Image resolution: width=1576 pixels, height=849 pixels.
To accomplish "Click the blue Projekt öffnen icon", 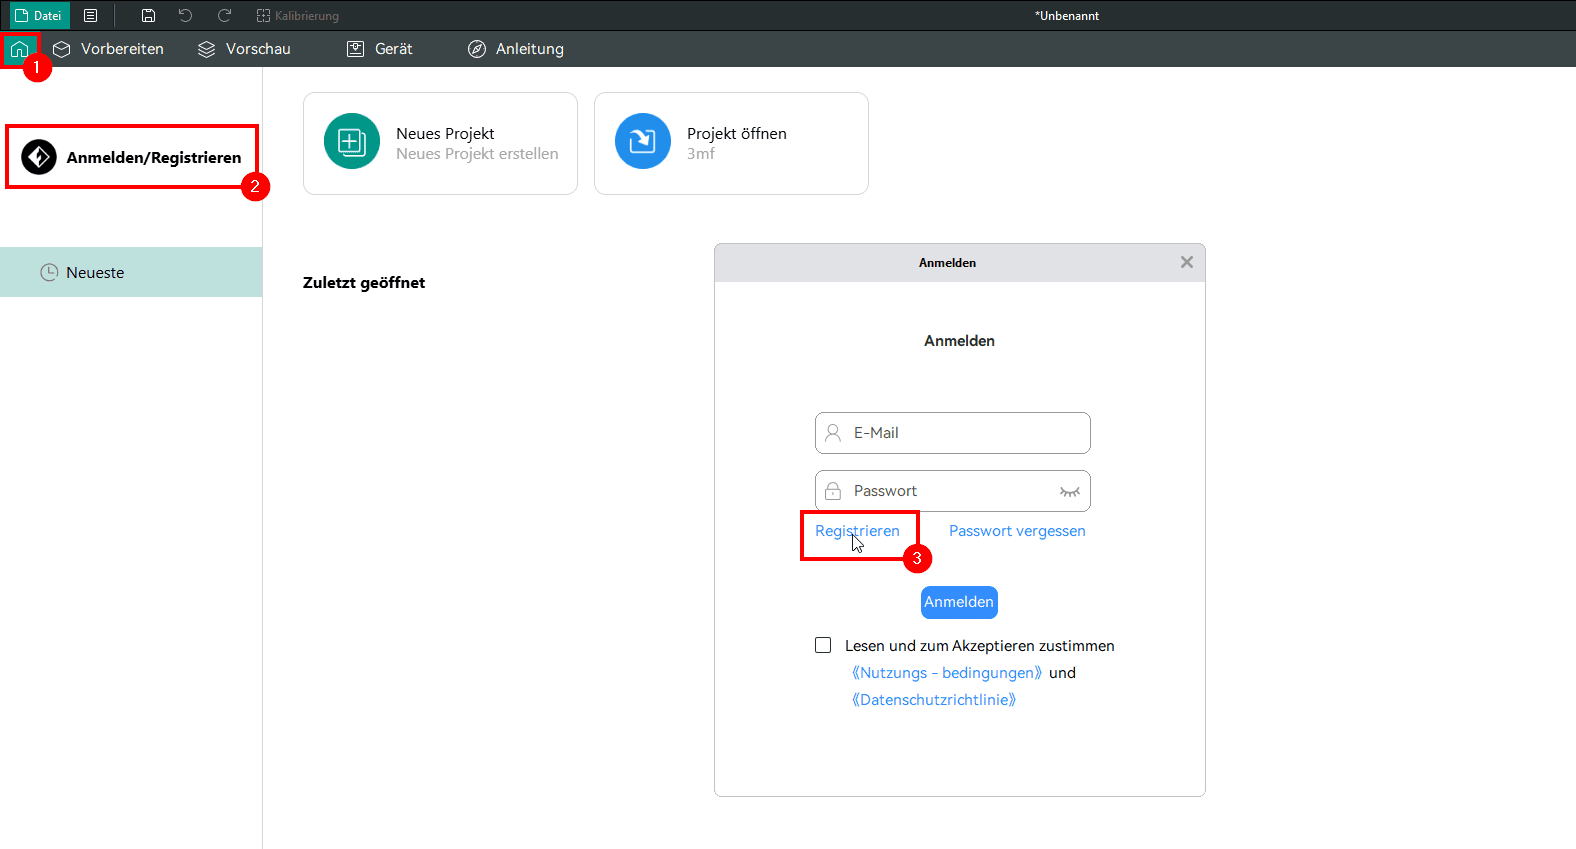I will pos(643,141).
